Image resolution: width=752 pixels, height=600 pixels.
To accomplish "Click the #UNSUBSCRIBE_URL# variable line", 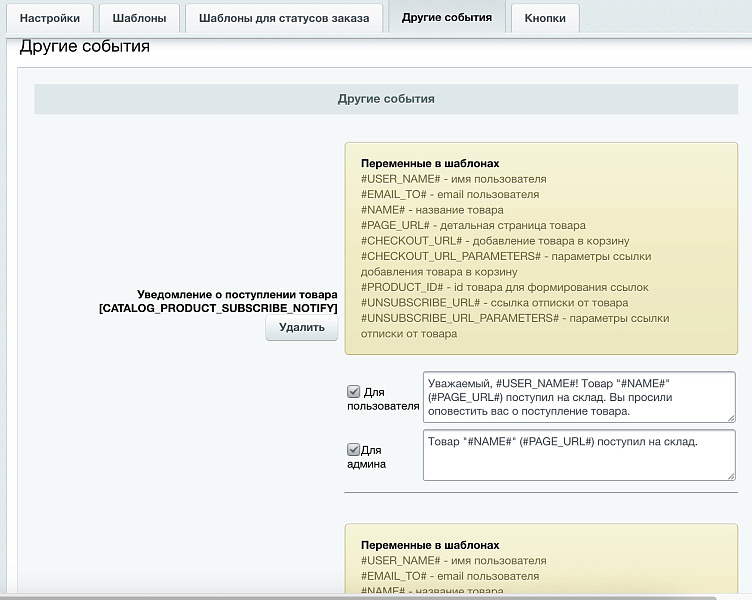I will (x=494, y=302).
